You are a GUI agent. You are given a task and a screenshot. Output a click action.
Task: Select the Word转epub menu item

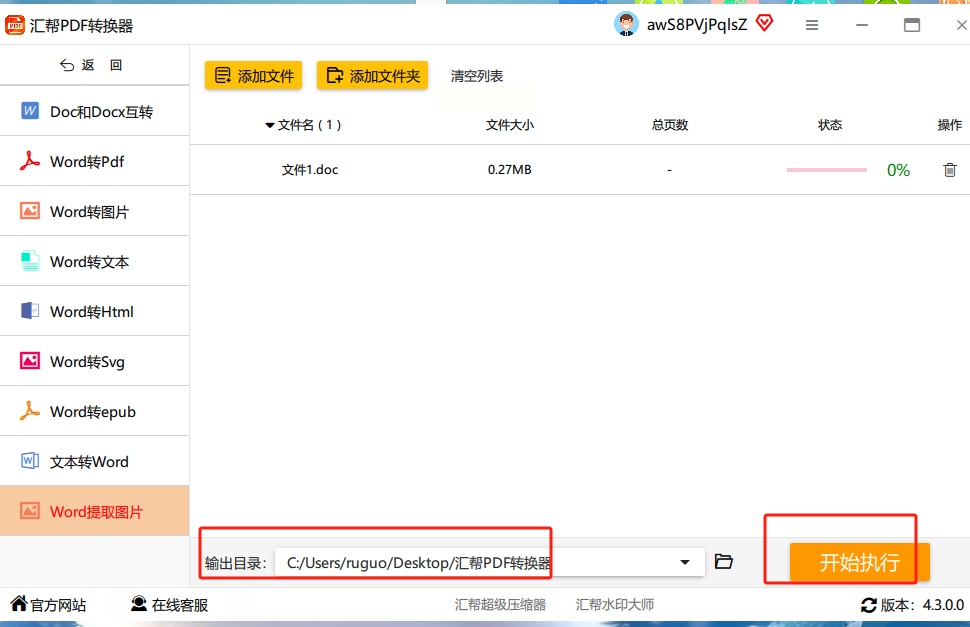95,412
